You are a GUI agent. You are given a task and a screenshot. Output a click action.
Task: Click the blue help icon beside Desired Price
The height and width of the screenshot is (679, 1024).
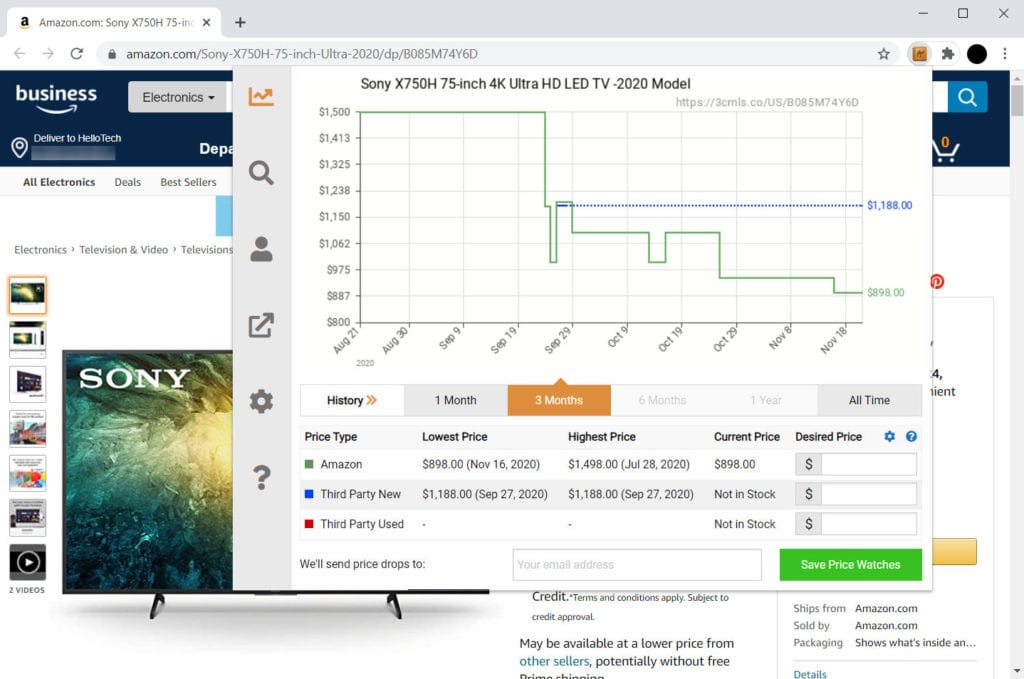(911, 437)
